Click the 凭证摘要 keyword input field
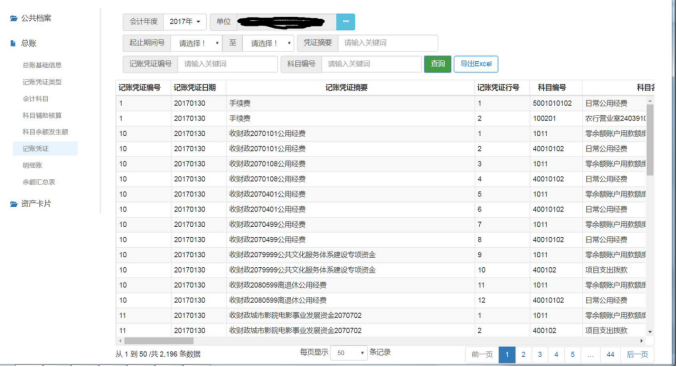 [388, 43]
